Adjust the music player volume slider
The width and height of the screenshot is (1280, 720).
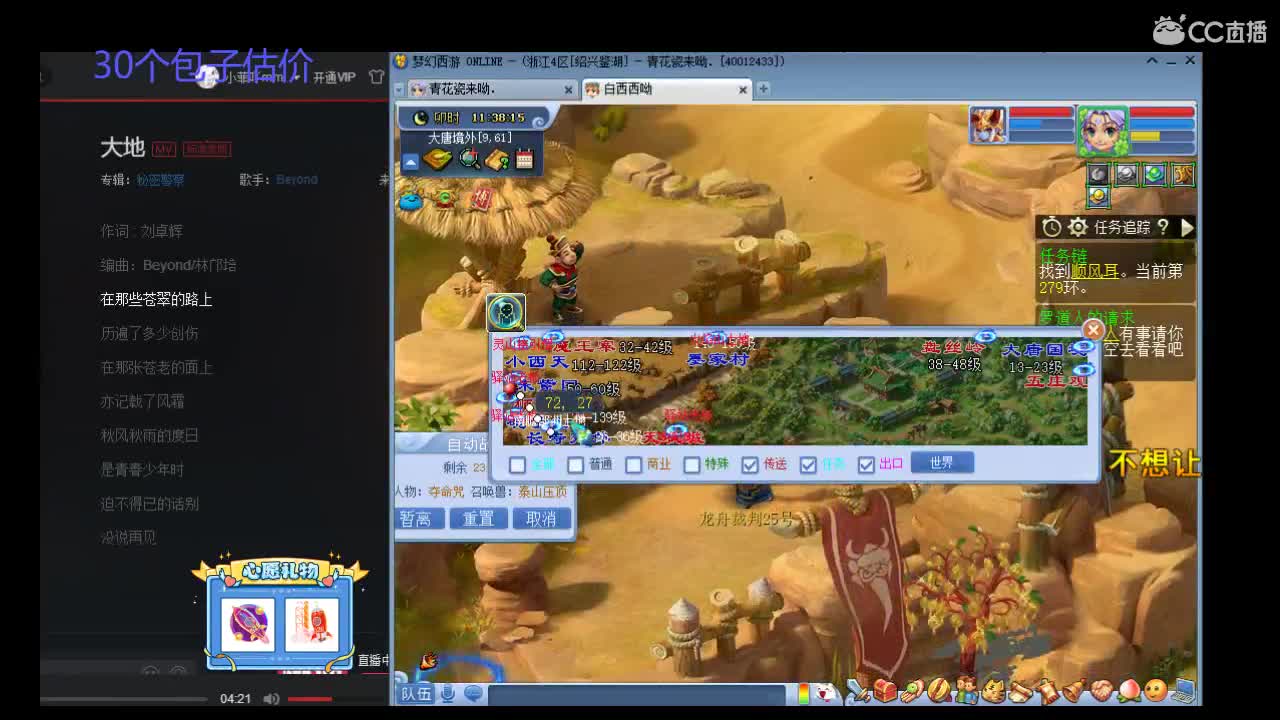pyautogui.click(x=309, y=699)
